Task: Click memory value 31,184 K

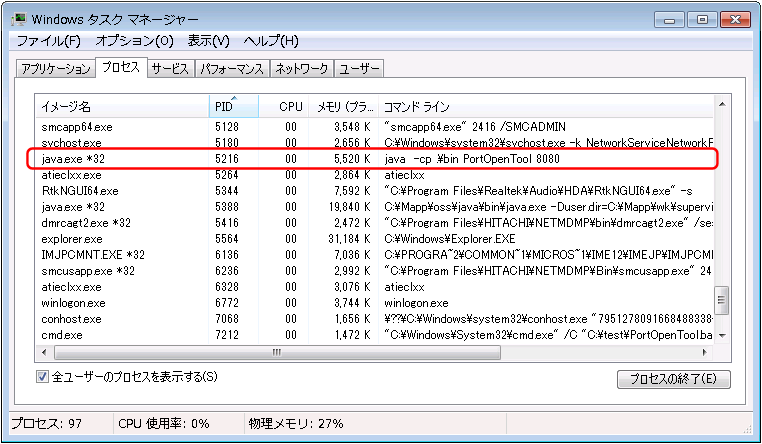Action: click(349, 239)
